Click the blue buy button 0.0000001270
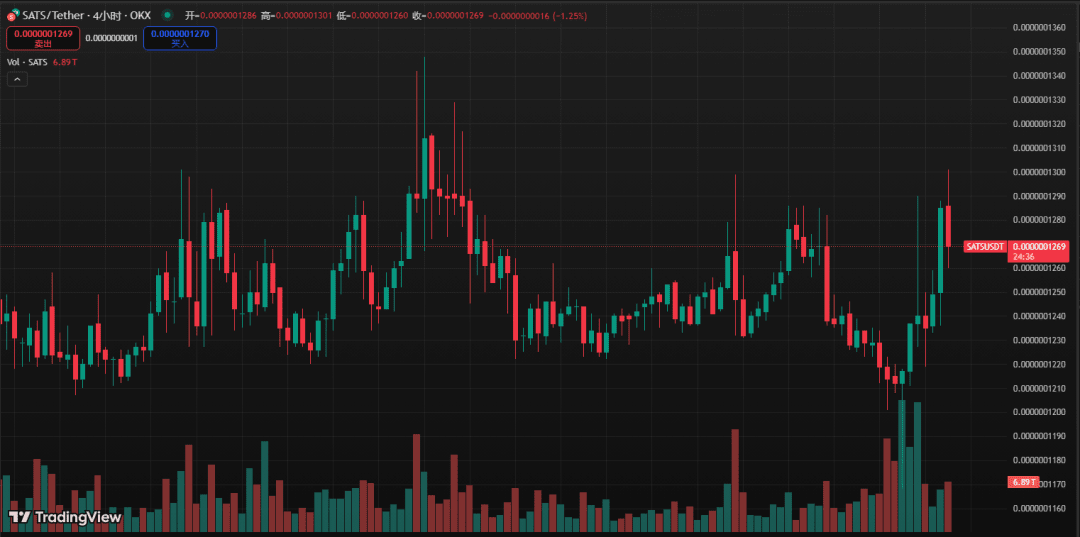This screenshot has height=537, width=1080. coord(180,38)
